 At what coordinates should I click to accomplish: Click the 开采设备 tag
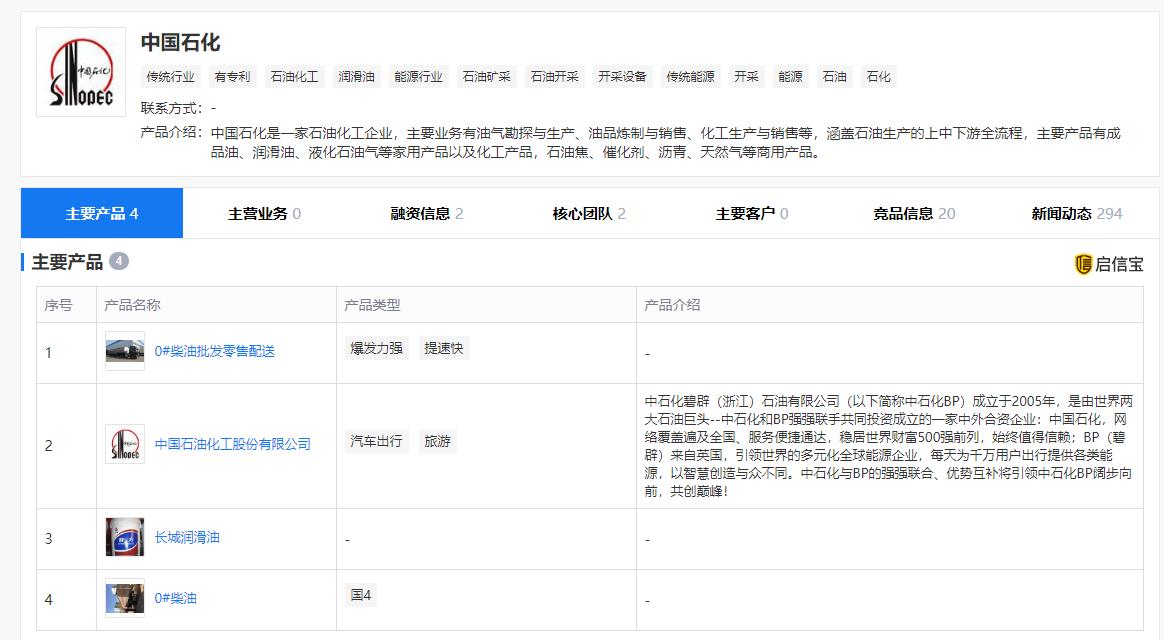coord(622,76)
